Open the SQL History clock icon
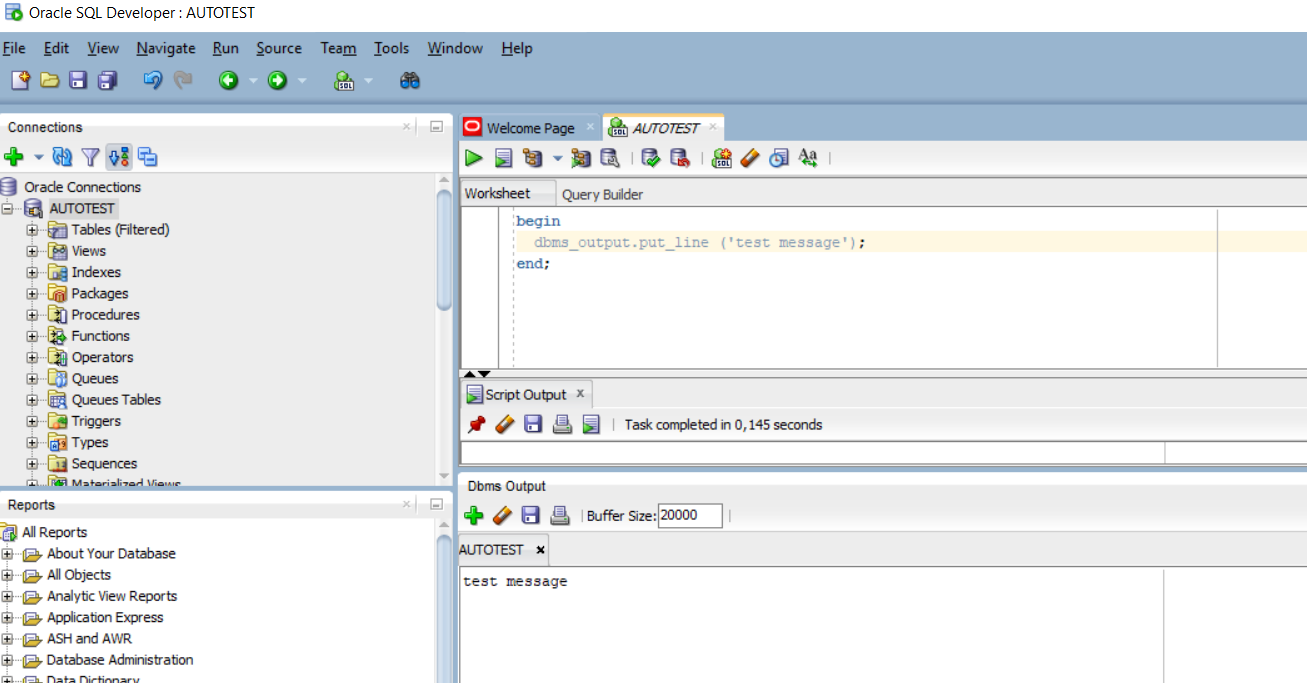1307x683 pixels. [779, 158]
